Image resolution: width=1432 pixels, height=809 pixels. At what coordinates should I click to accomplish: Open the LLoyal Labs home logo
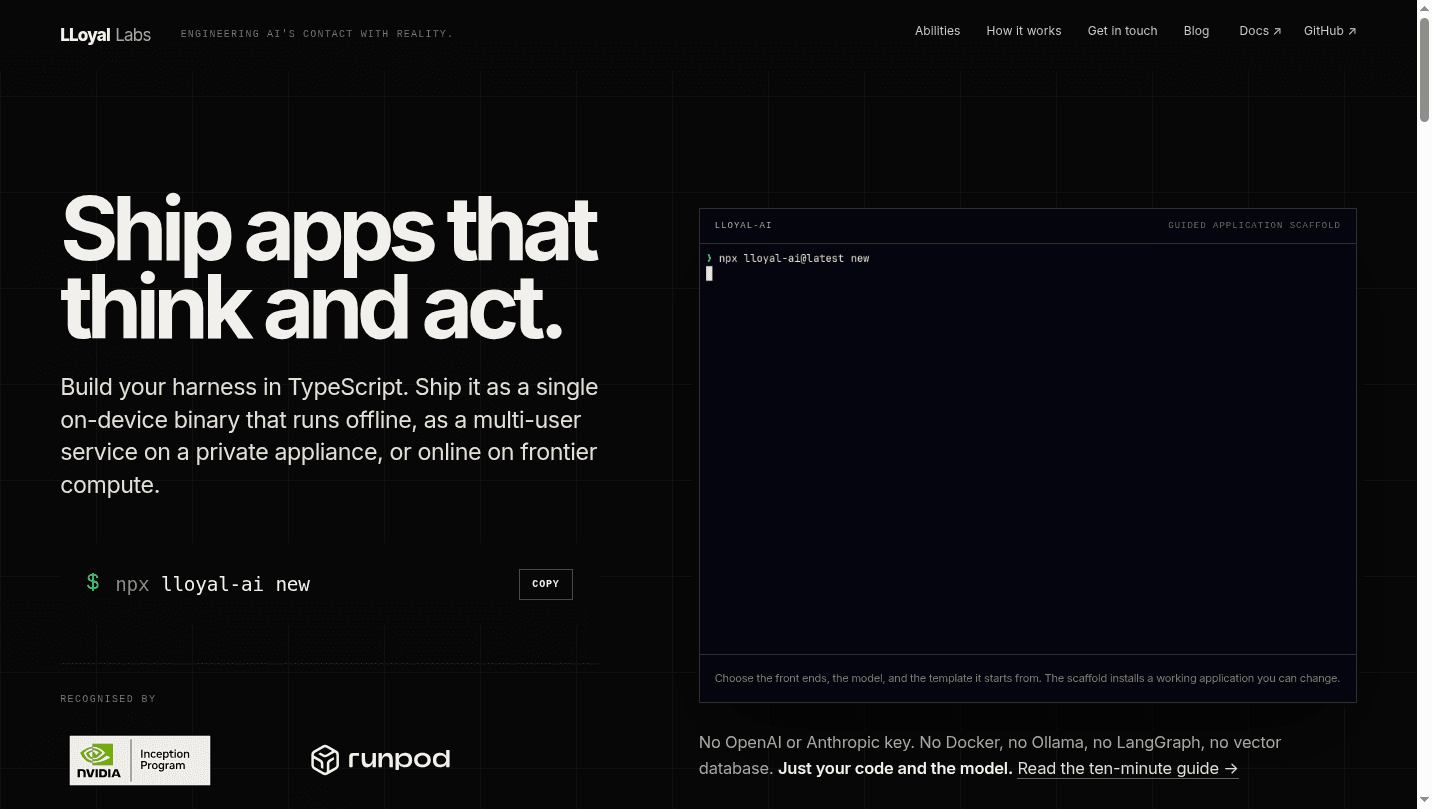105,34
